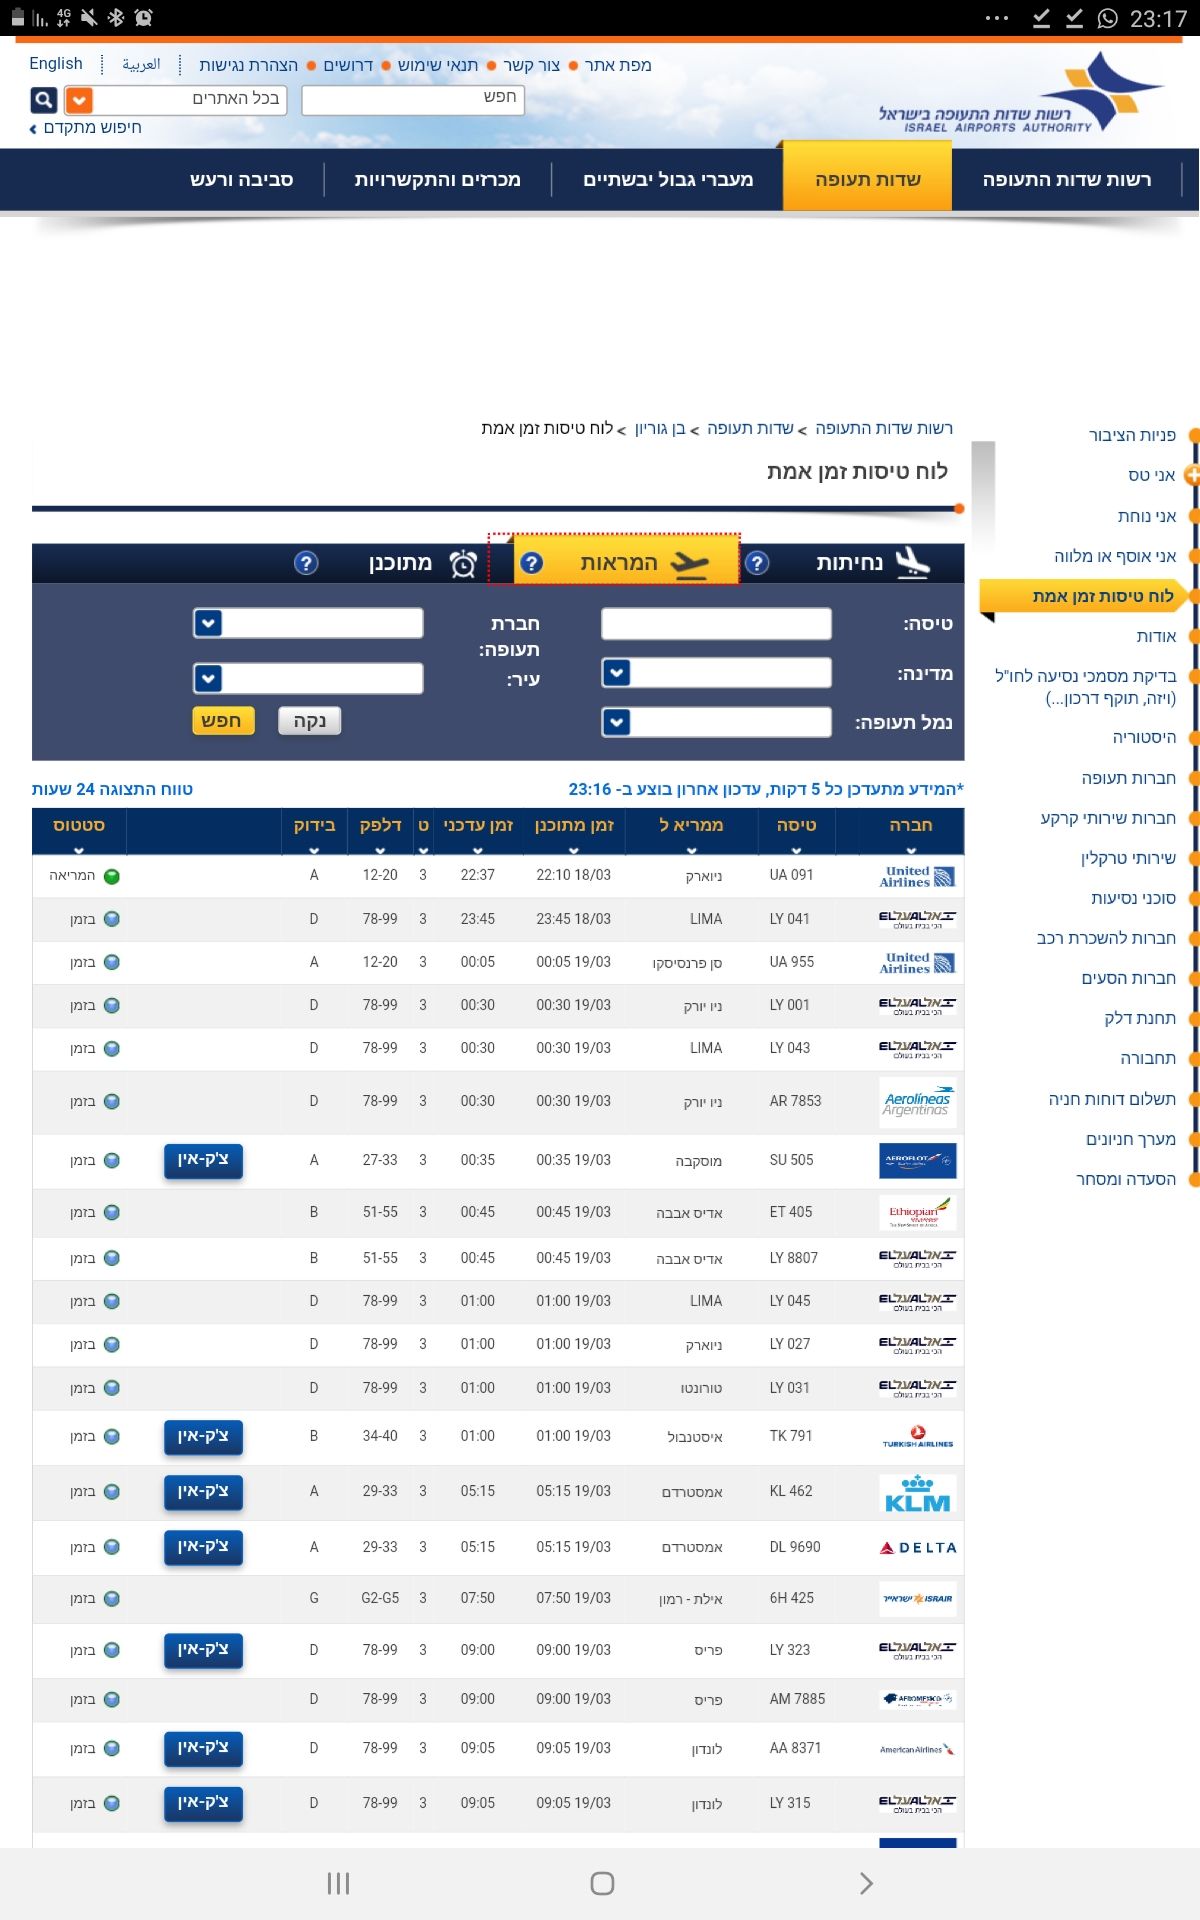Click Turkish Airlines logo in TK 791 row
Image resolution: width=1200 pixels, height=1920 pixels.
click(x=917, y=1437)
